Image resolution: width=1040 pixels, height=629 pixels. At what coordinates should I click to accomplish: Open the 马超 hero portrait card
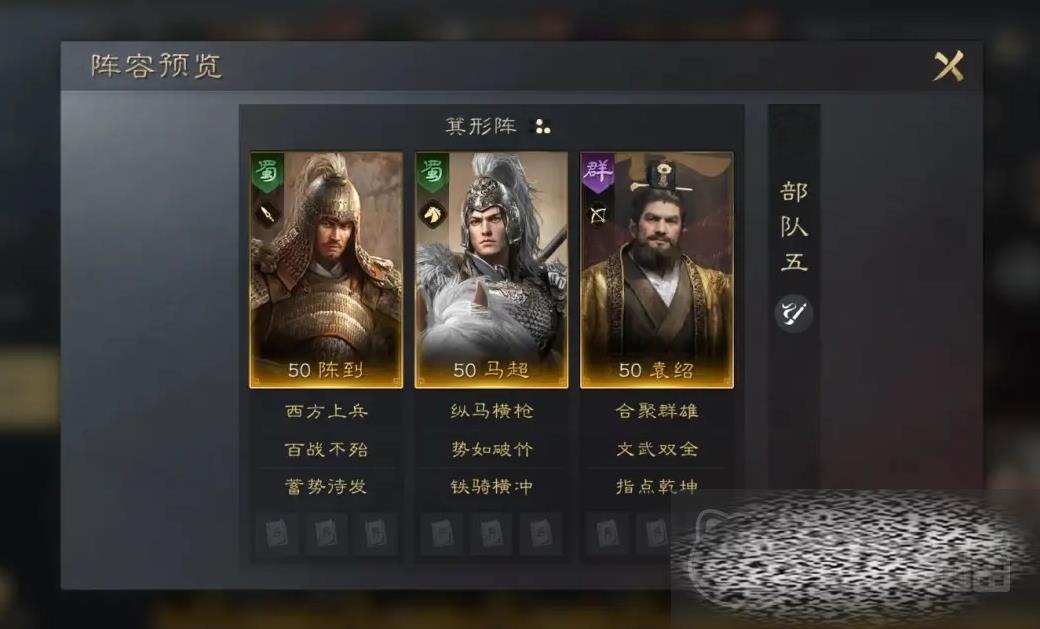click(491, 270)
